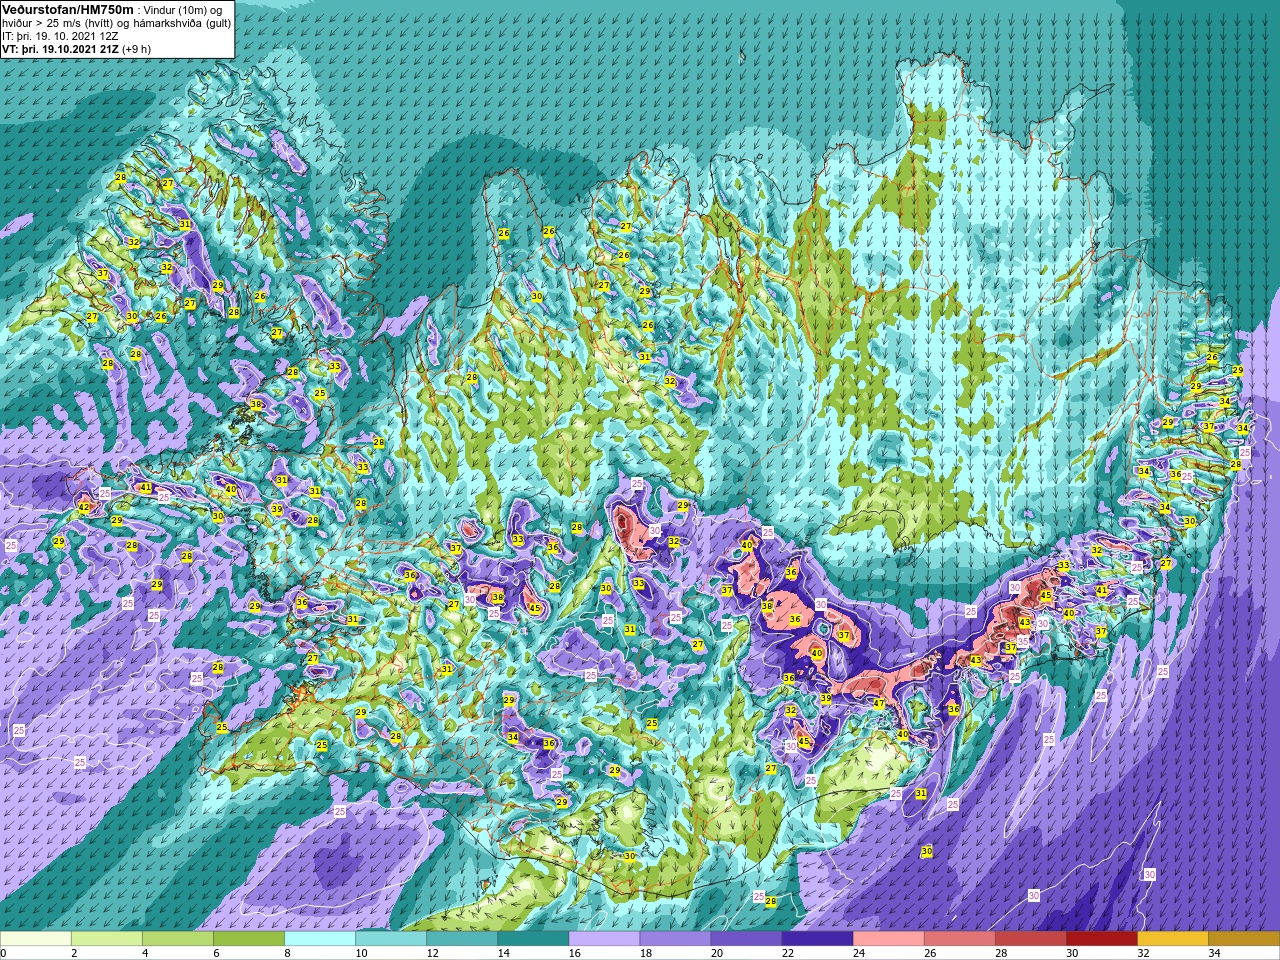The width and height of the screenshot is (1280, 960).
Task: Click the 'VT: þri. 19.10.2021 21Z (+9 h)' line
Action: pos(77,48)
